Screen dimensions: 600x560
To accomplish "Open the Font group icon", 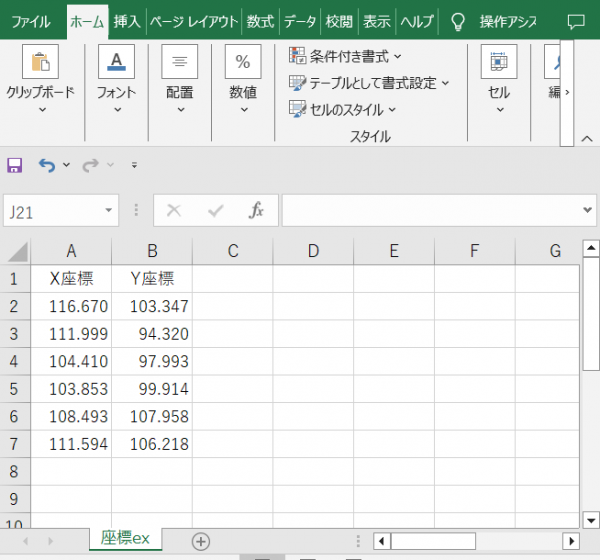I will click(x=116, y=62).
